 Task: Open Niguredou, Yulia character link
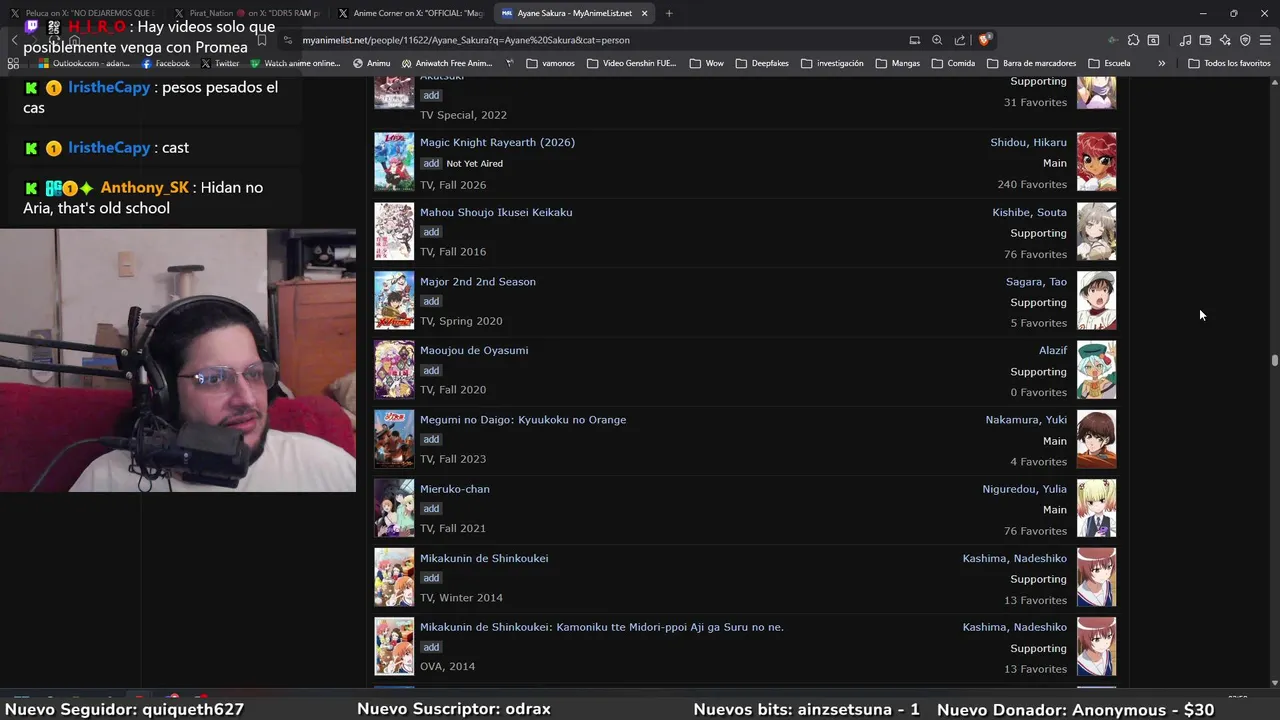tap(1024, 489)
